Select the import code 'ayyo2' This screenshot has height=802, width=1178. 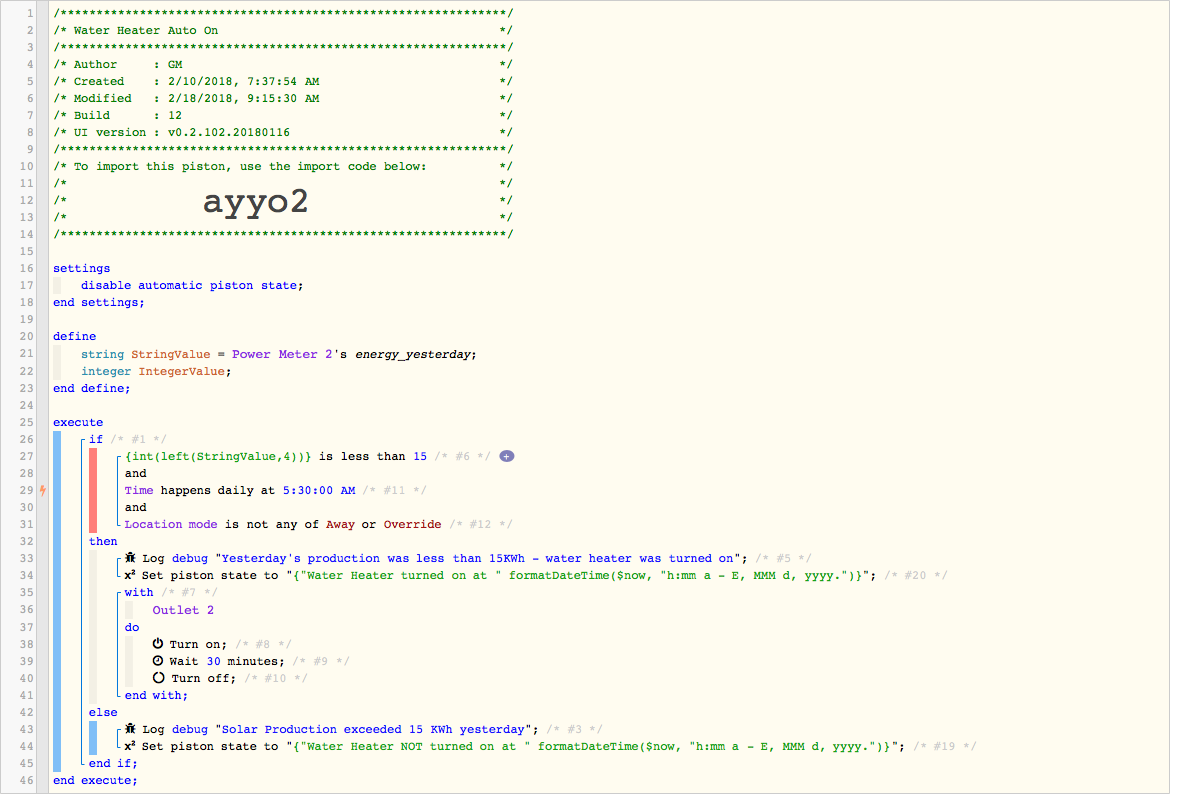click(x=255, y=201)
